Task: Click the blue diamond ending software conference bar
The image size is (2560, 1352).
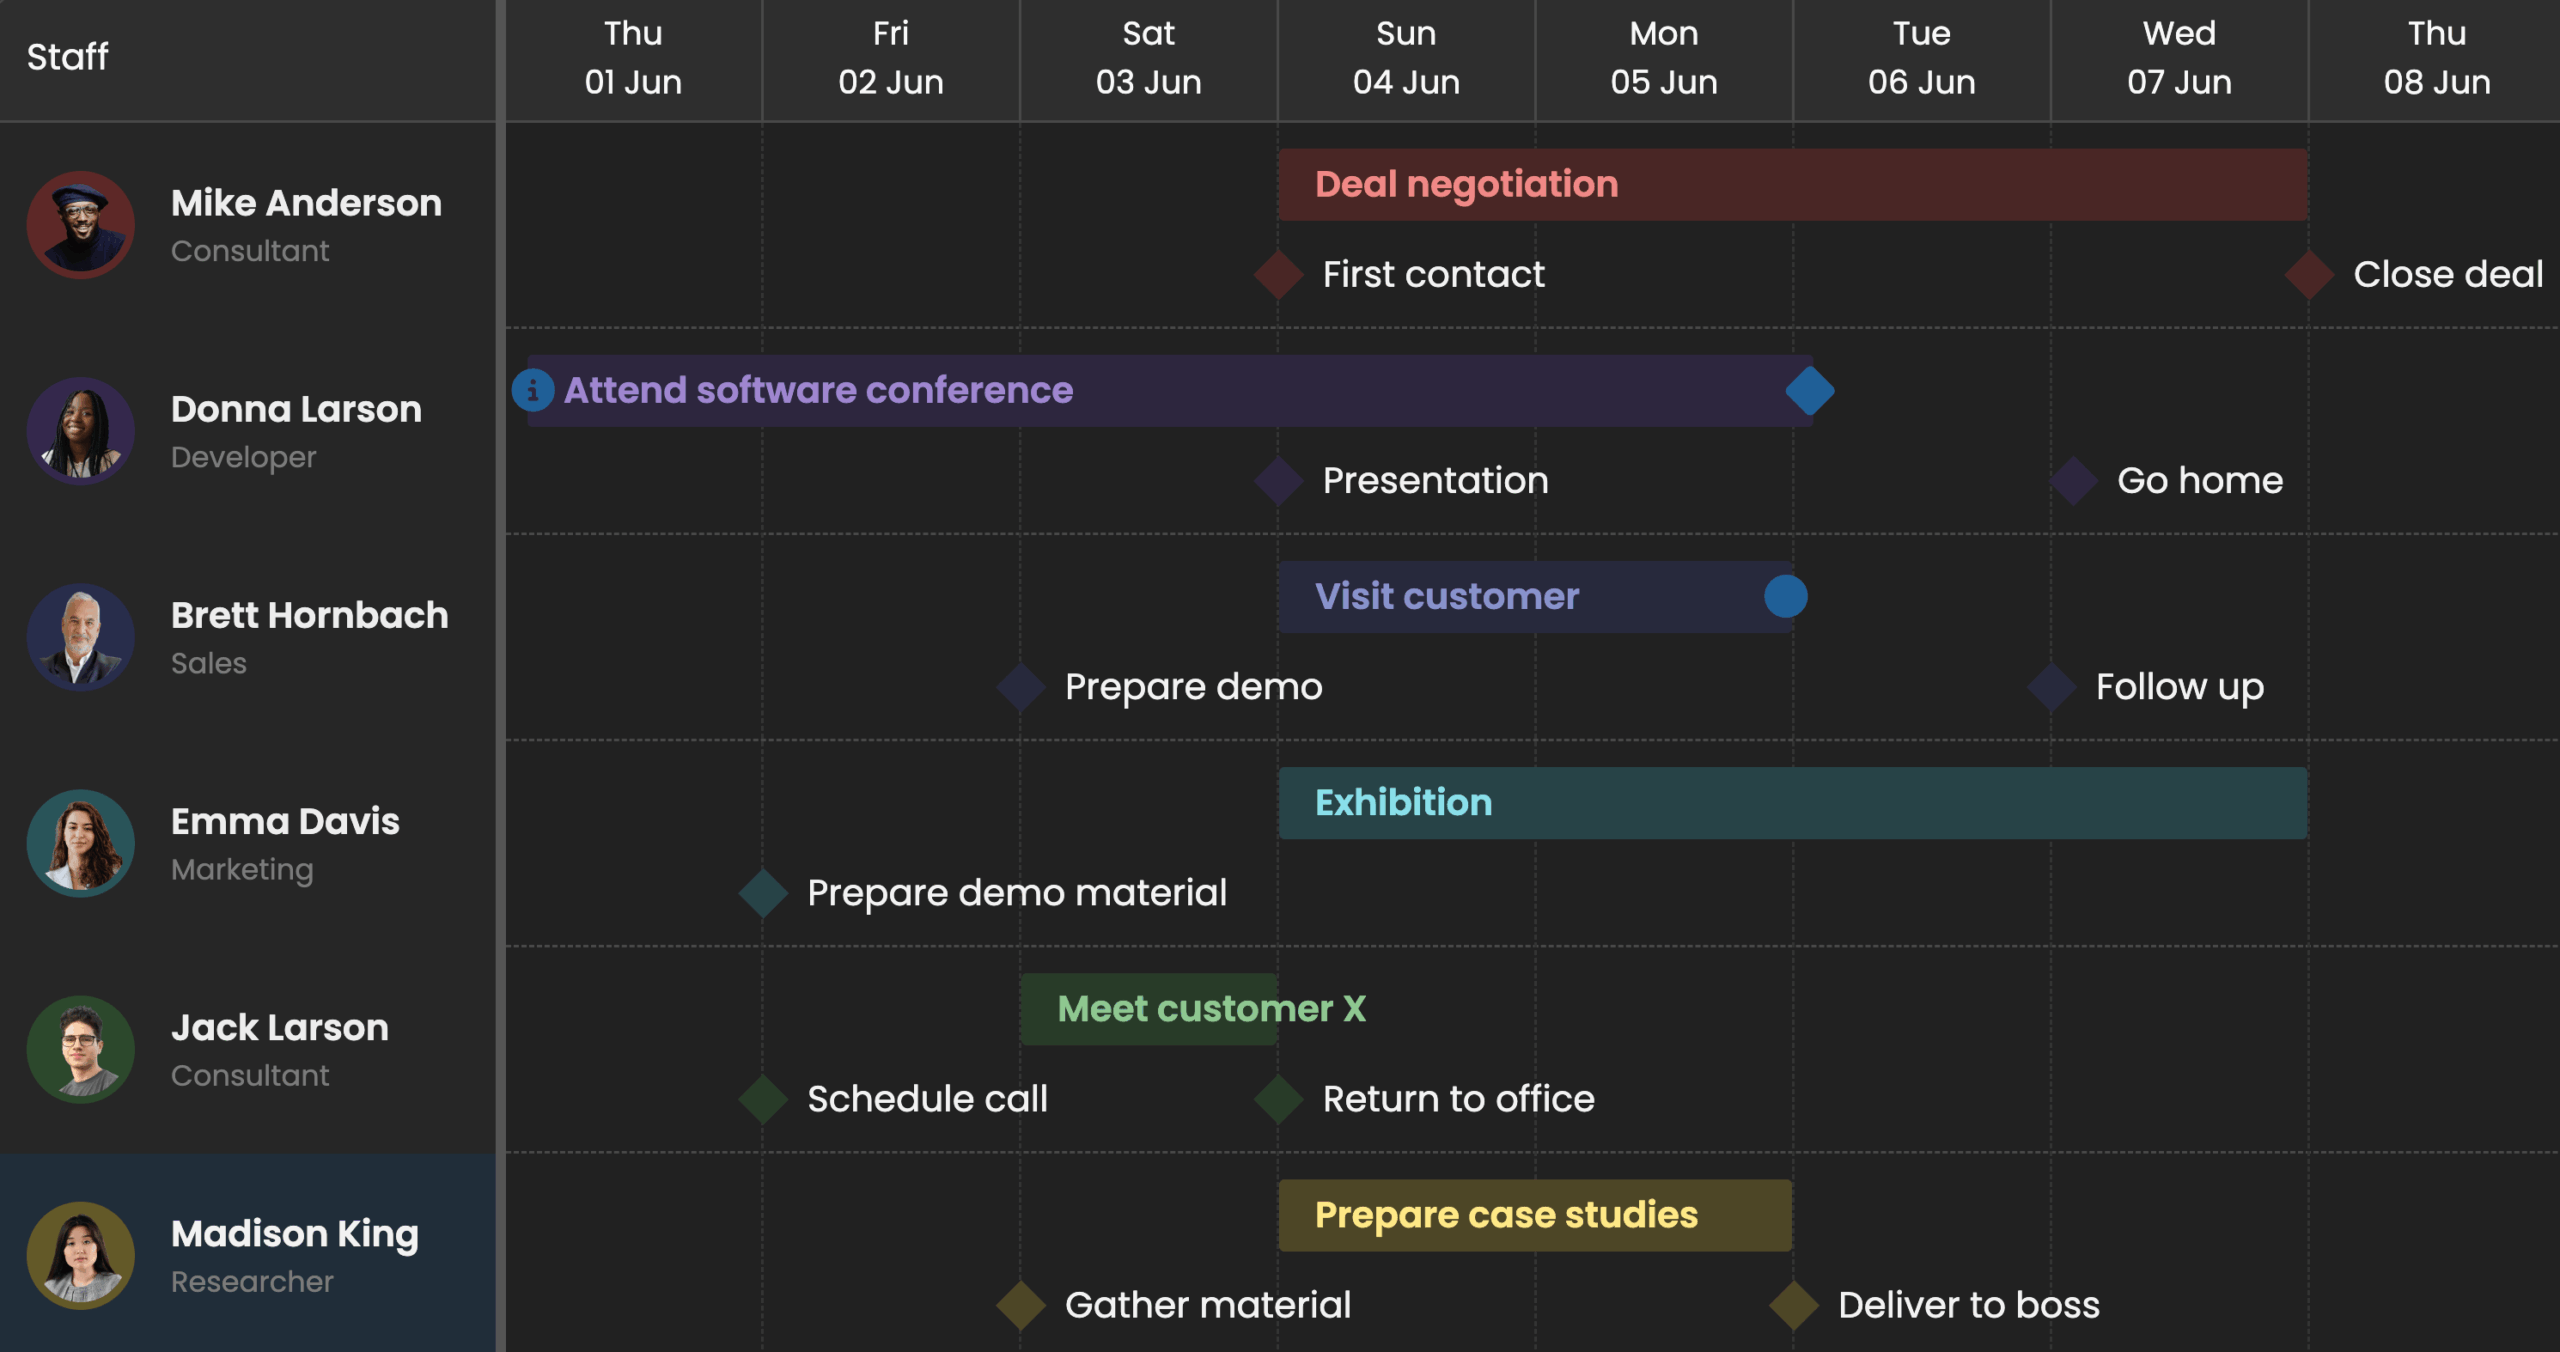Action: click(x=1809, y=390)
